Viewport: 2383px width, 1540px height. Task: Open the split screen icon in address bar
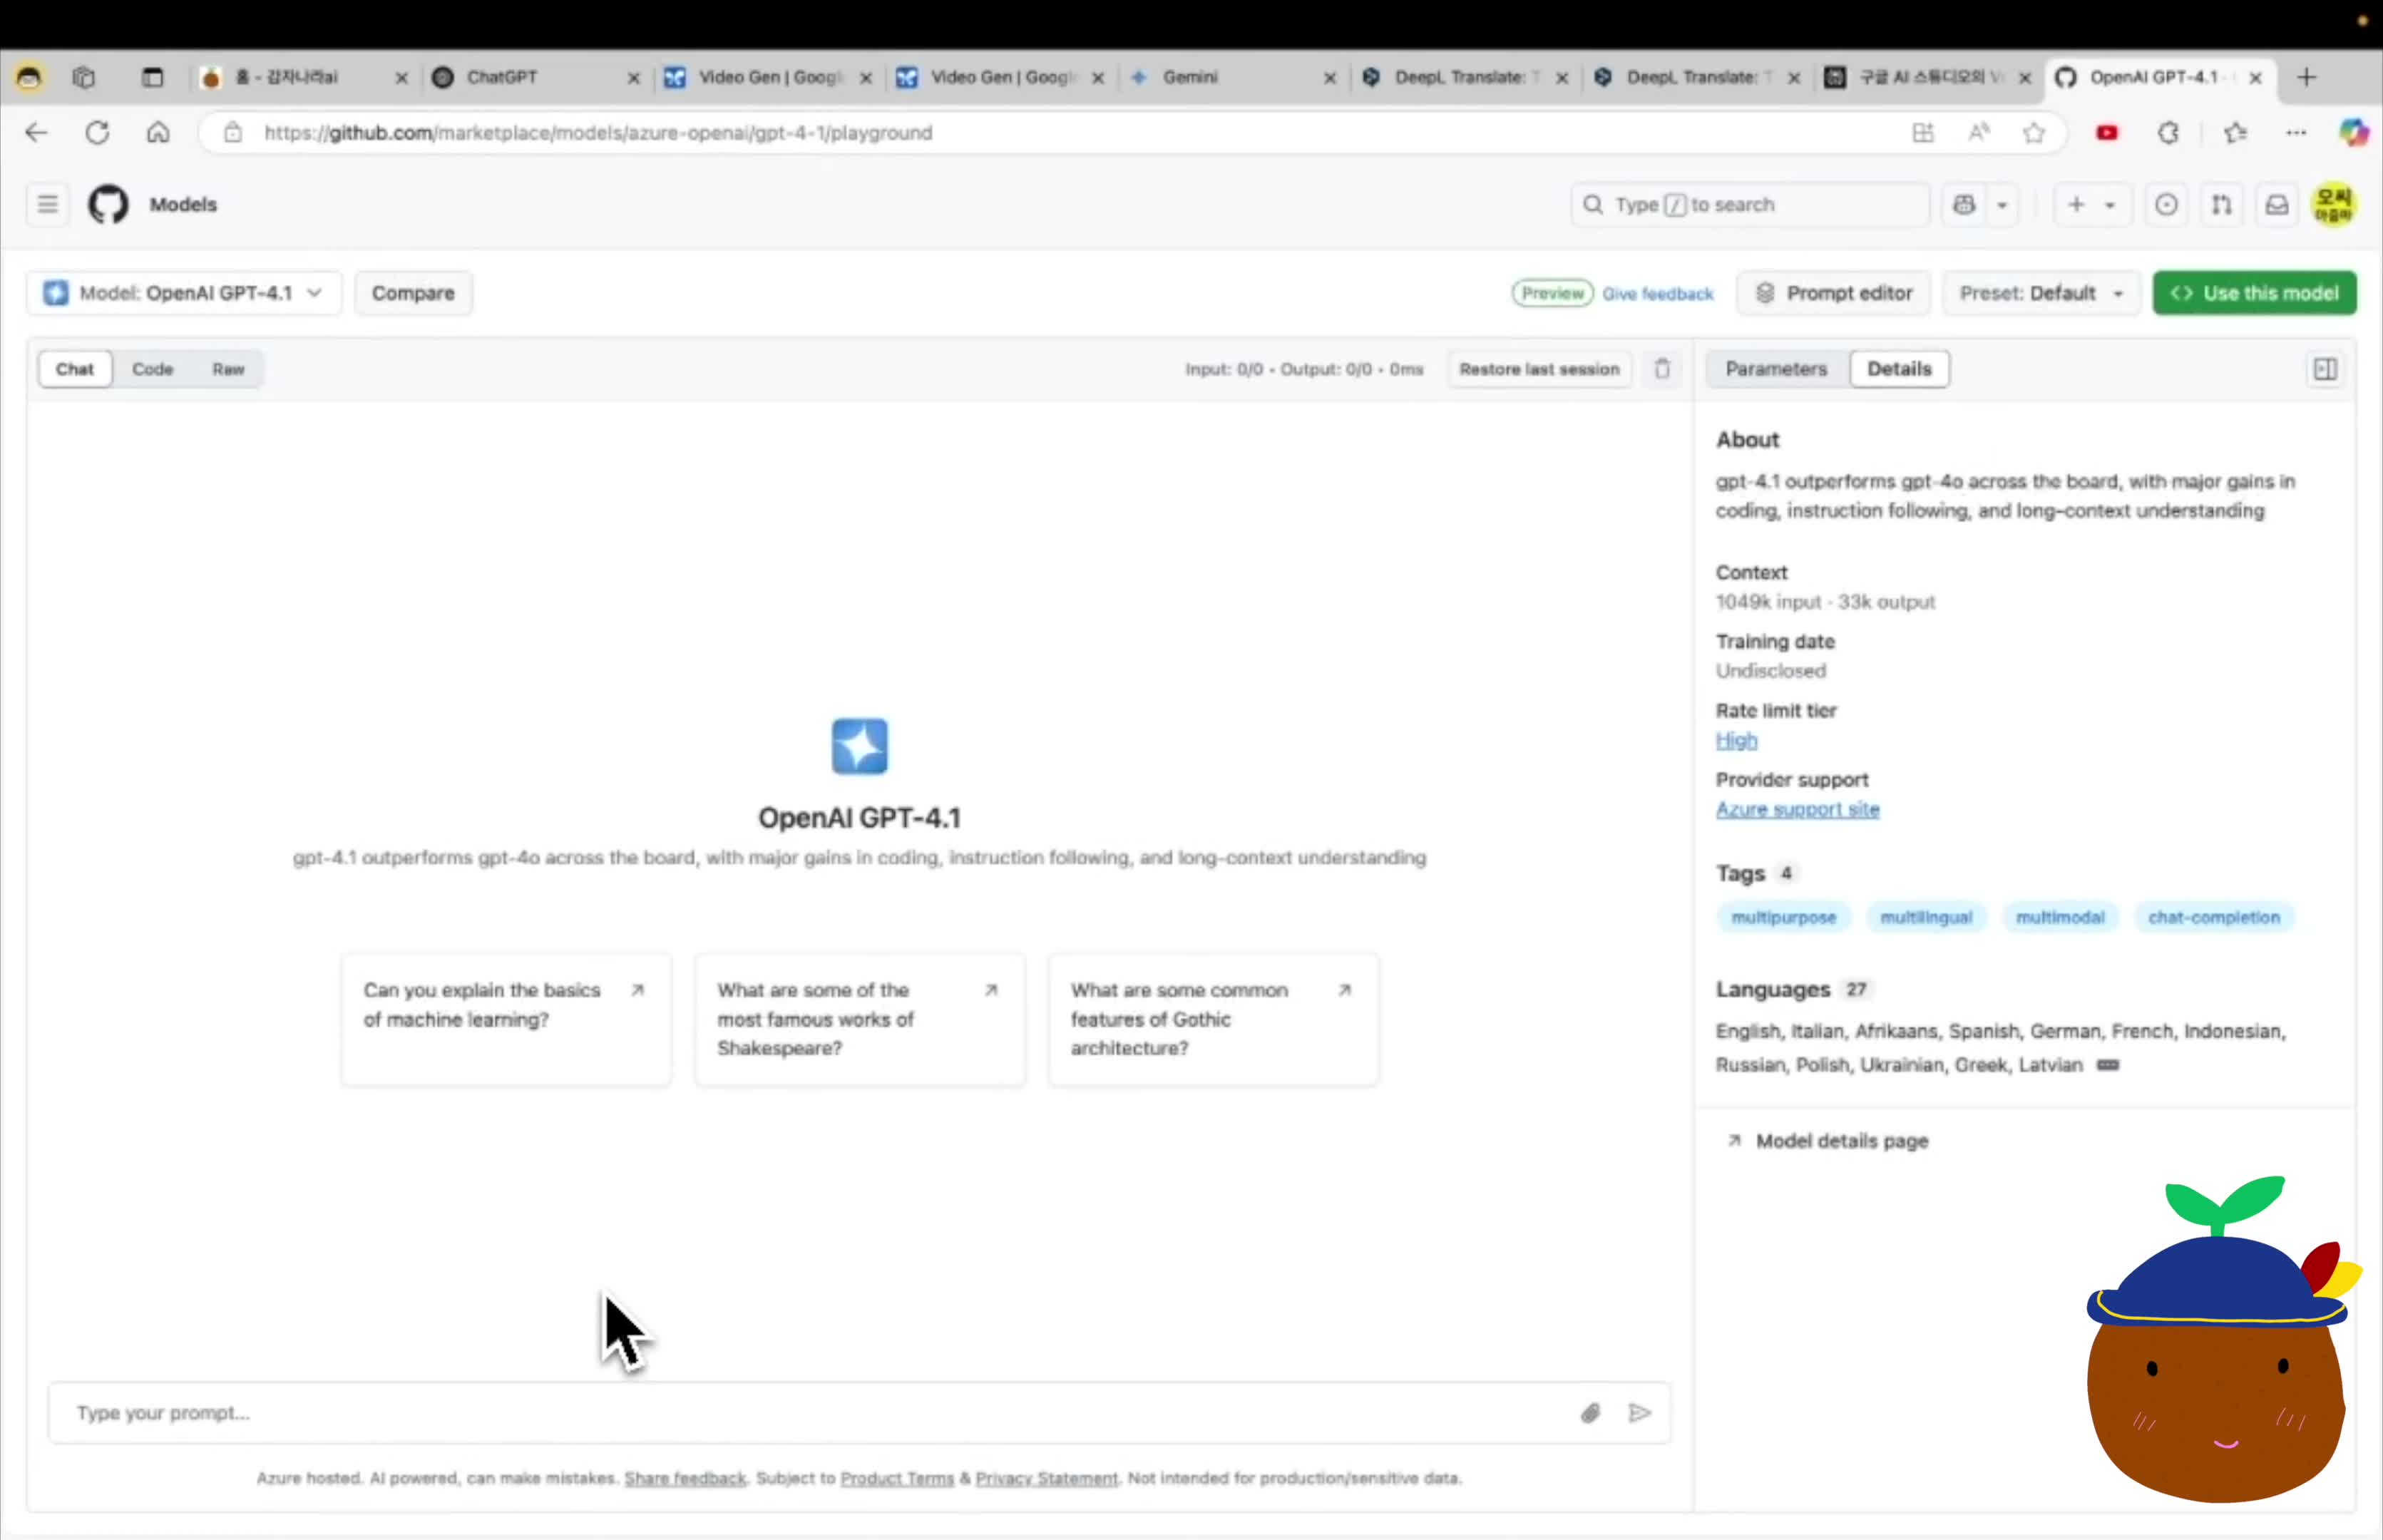[1923, 132]
